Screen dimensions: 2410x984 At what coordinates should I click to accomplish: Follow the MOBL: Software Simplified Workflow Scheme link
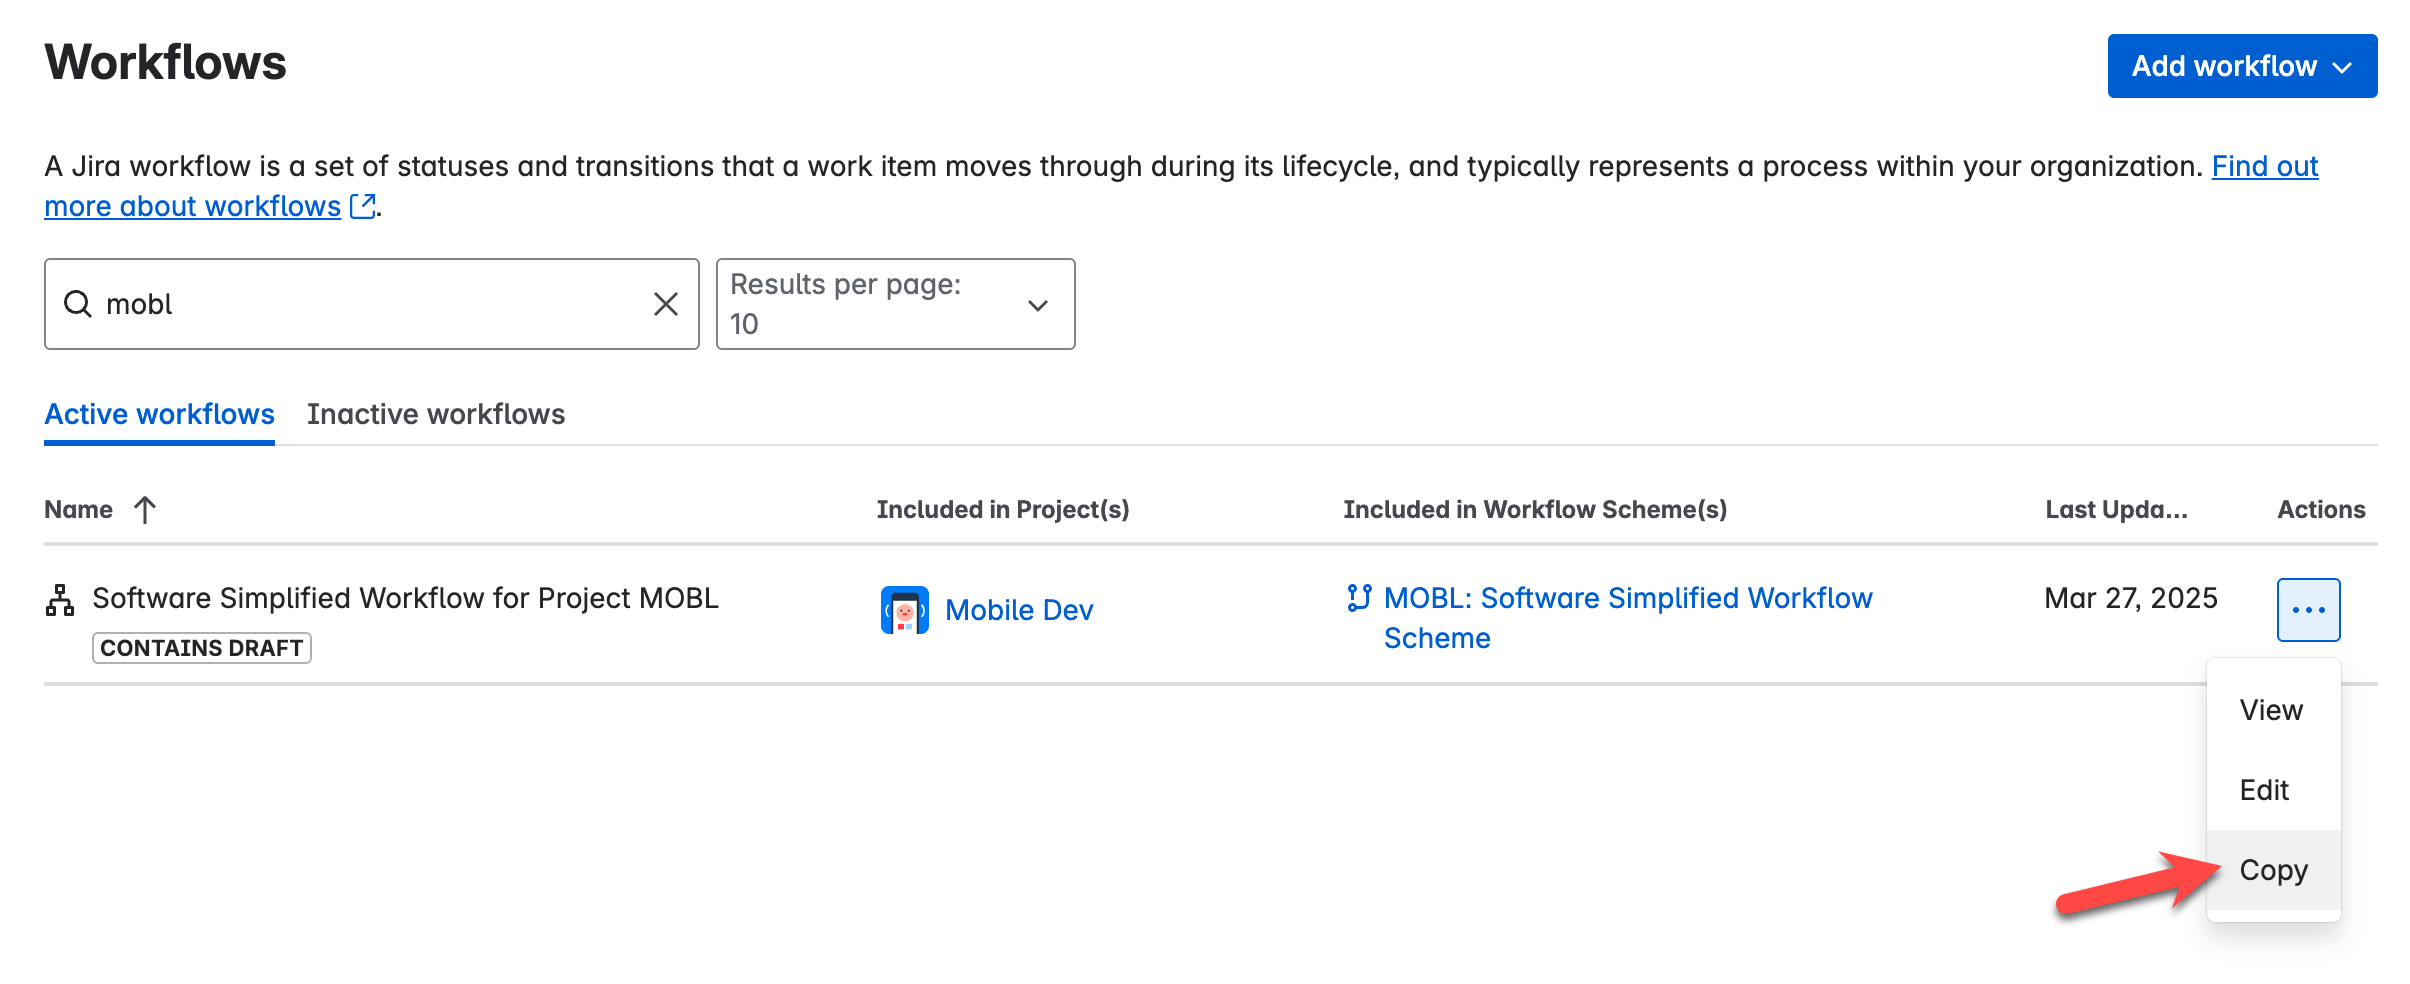(1628, 598)
